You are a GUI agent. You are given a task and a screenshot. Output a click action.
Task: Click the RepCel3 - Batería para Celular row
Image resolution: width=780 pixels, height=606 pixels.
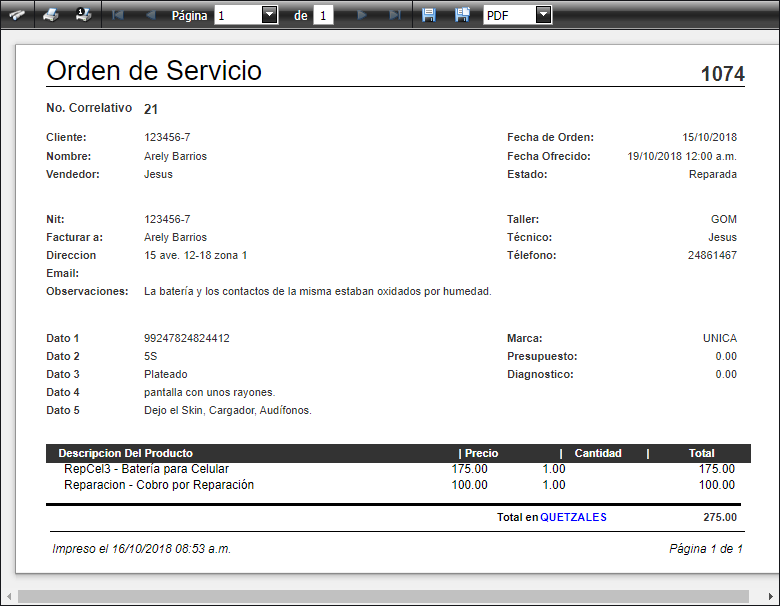coord(399,469)
